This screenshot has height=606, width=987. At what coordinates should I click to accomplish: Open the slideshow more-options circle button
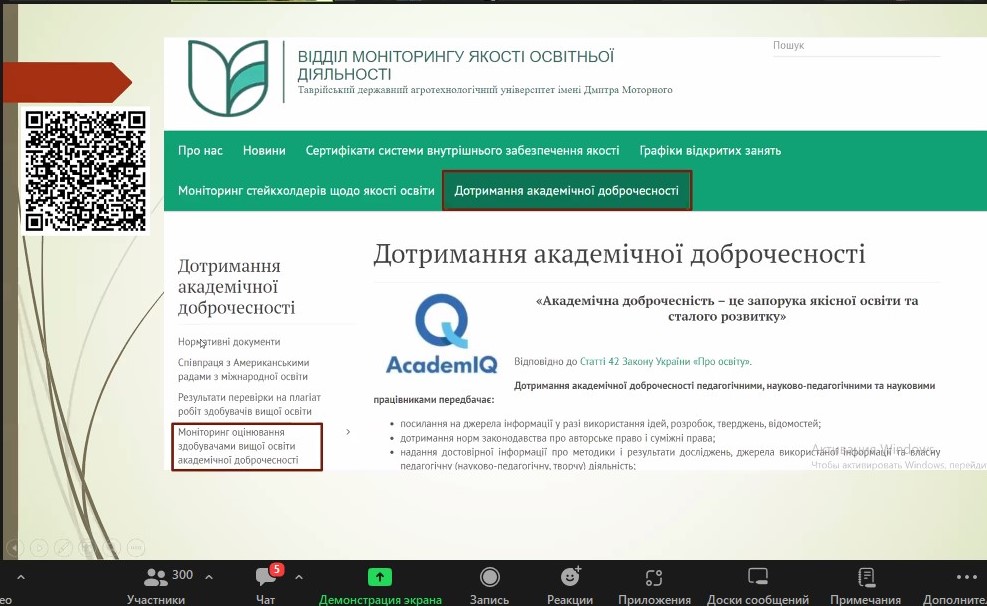point(136,547)
